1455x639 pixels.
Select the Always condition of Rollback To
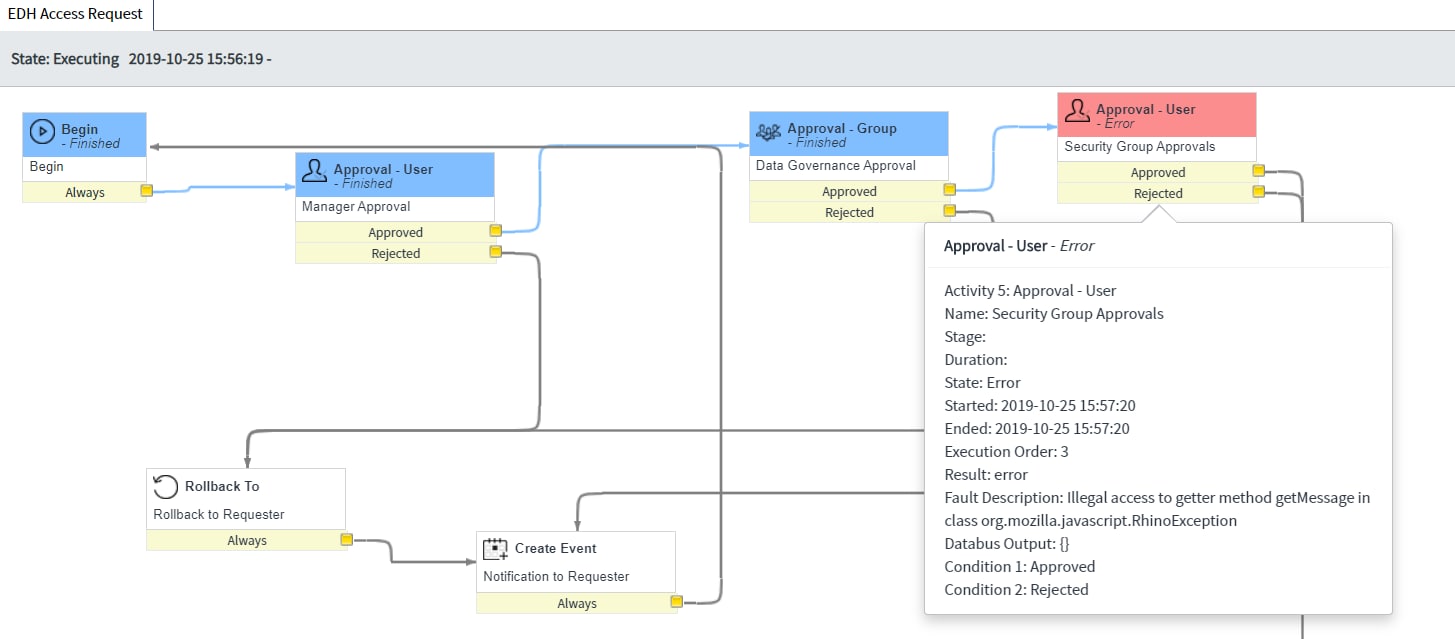point(246,541)
